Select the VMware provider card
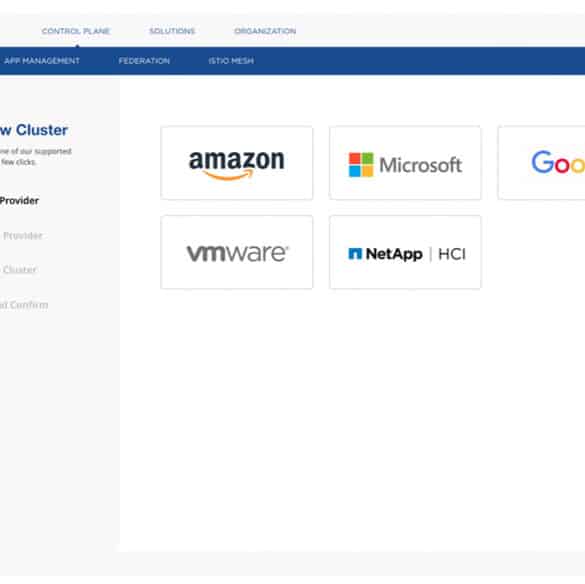The height and width of the screenshot is (584, 585). pyautogui.click(x=237, y=252)
